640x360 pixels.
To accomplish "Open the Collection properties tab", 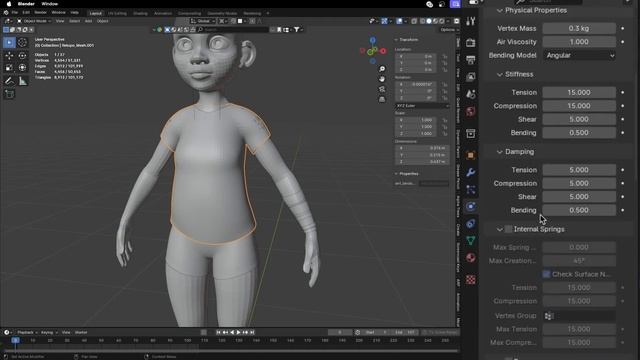I will click(471, 133).
